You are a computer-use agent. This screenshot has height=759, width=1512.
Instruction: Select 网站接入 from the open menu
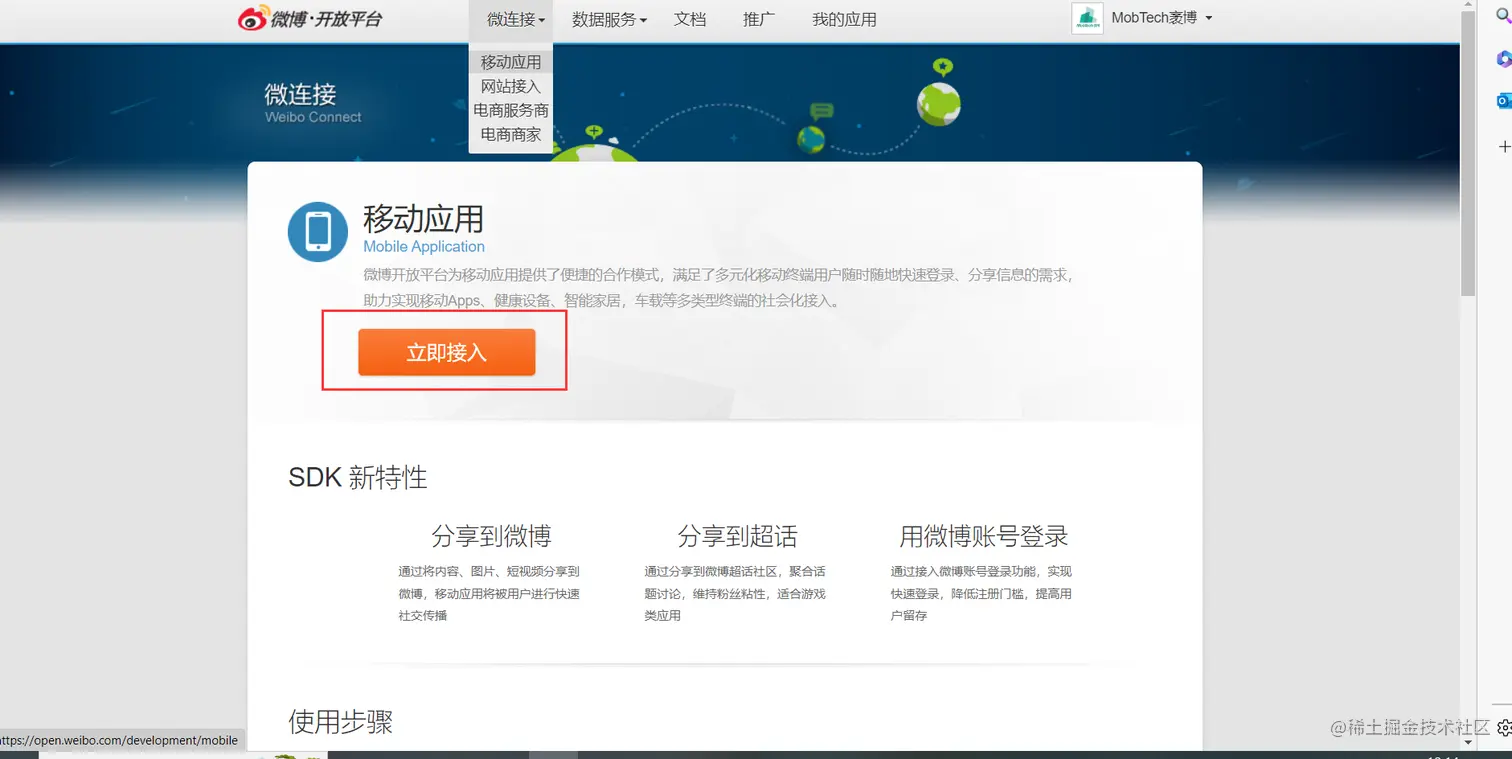point(510,86)
